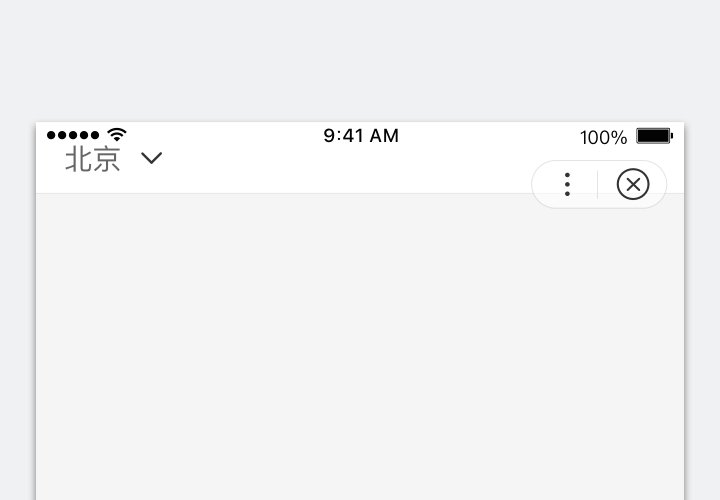
Task: Tap the small tip of the battery icon
Action: pyautogui.click(x=672, y=136)
